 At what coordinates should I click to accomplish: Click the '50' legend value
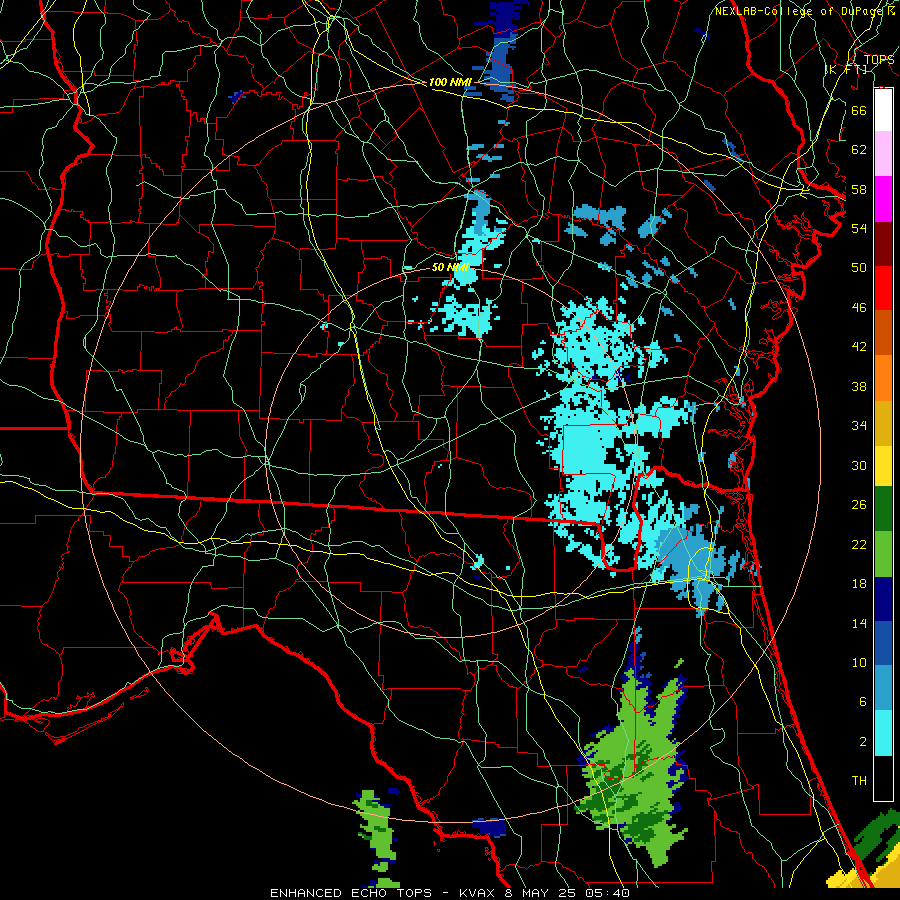(859, 267)
